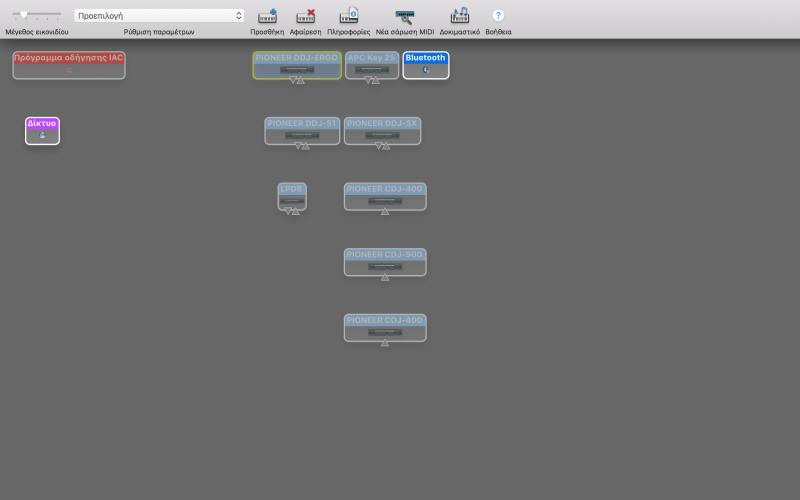Screen dimensions: 800x500
Task: Select the Δίκτυο network device icon
Action: (42, 131)
